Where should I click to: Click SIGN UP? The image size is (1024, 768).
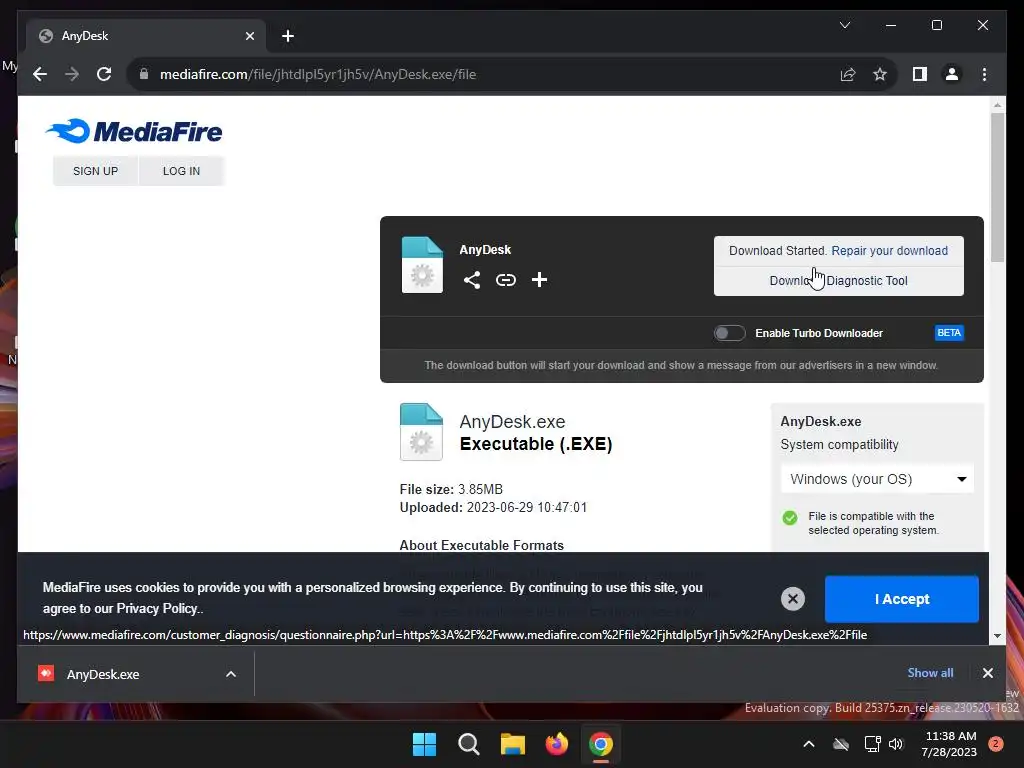pyautogui.click(x=95, y=171)
